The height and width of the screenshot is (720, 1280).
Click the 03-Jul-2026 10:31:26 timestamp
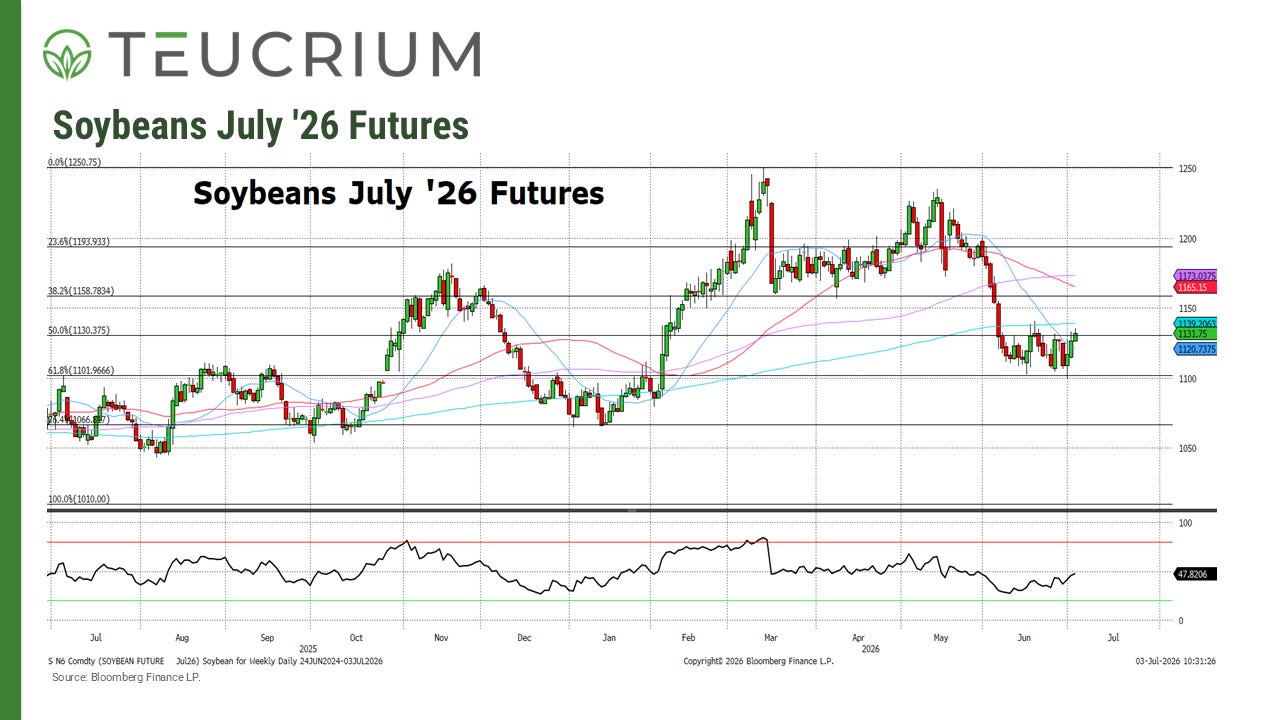pyautogui.click(x=1175, y=661)
